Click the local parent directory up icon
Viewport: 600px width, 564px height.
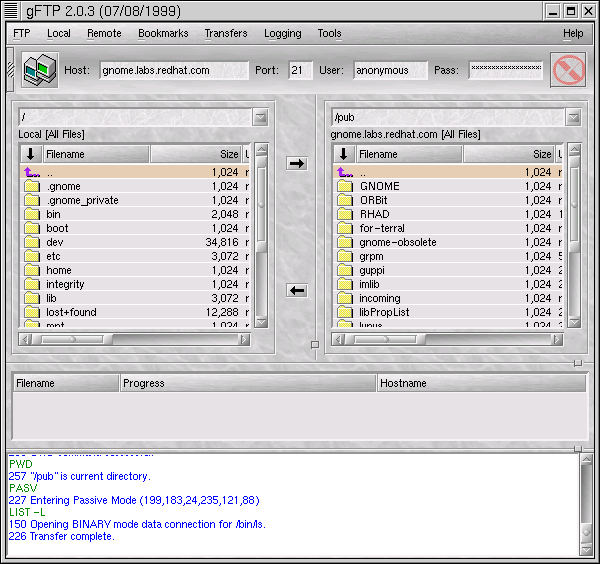[32, 172]
